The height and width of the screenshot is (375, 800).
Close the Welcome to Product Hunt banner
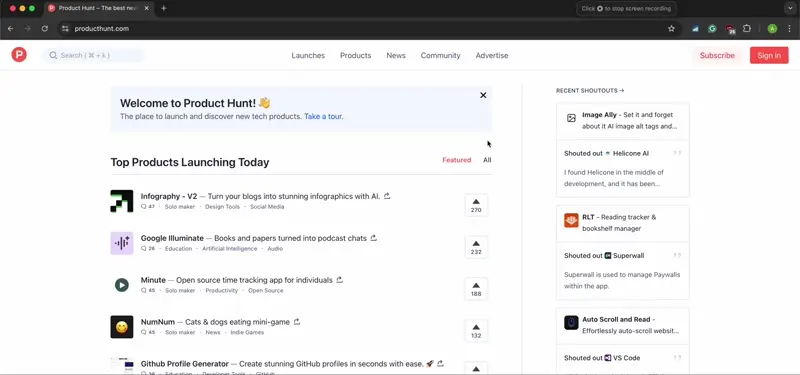(x=483, y=95)
